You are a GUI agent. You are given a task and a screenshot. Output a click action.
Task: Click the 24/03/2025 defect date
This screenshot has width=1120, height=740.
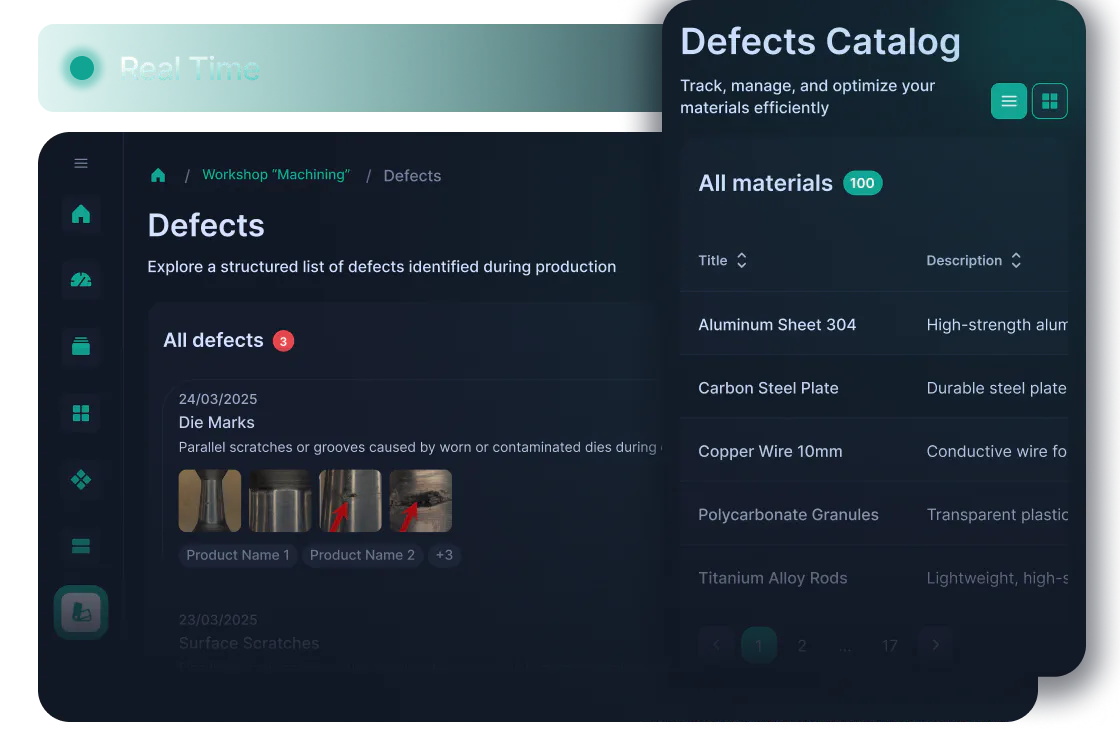(218, 399)
